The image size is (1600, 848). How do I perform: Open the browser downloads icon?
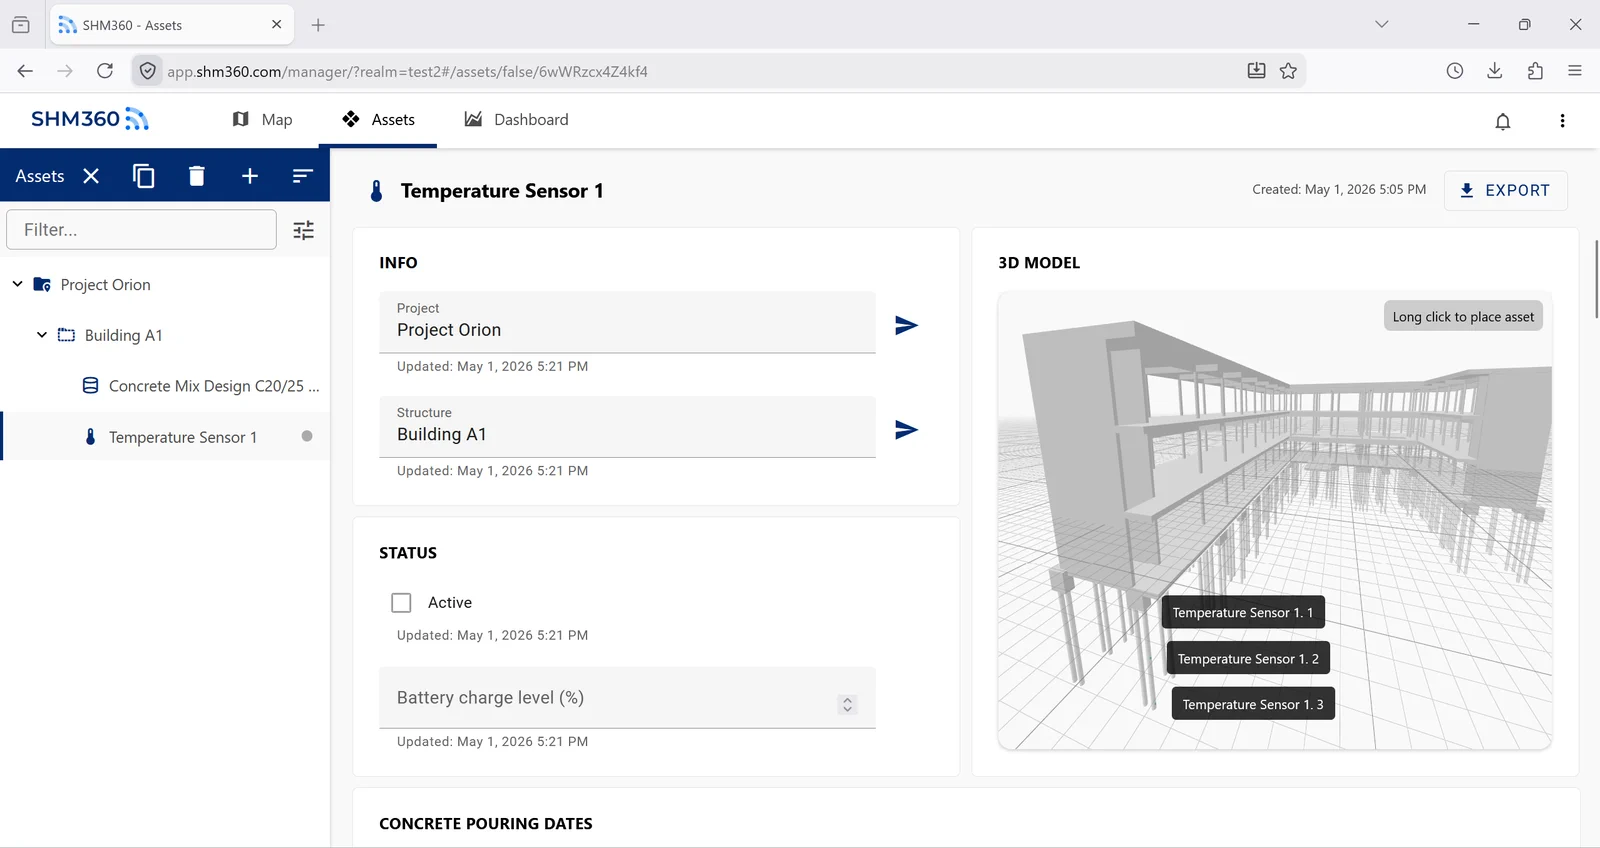pyautogui.click(x=1495, y=71)
